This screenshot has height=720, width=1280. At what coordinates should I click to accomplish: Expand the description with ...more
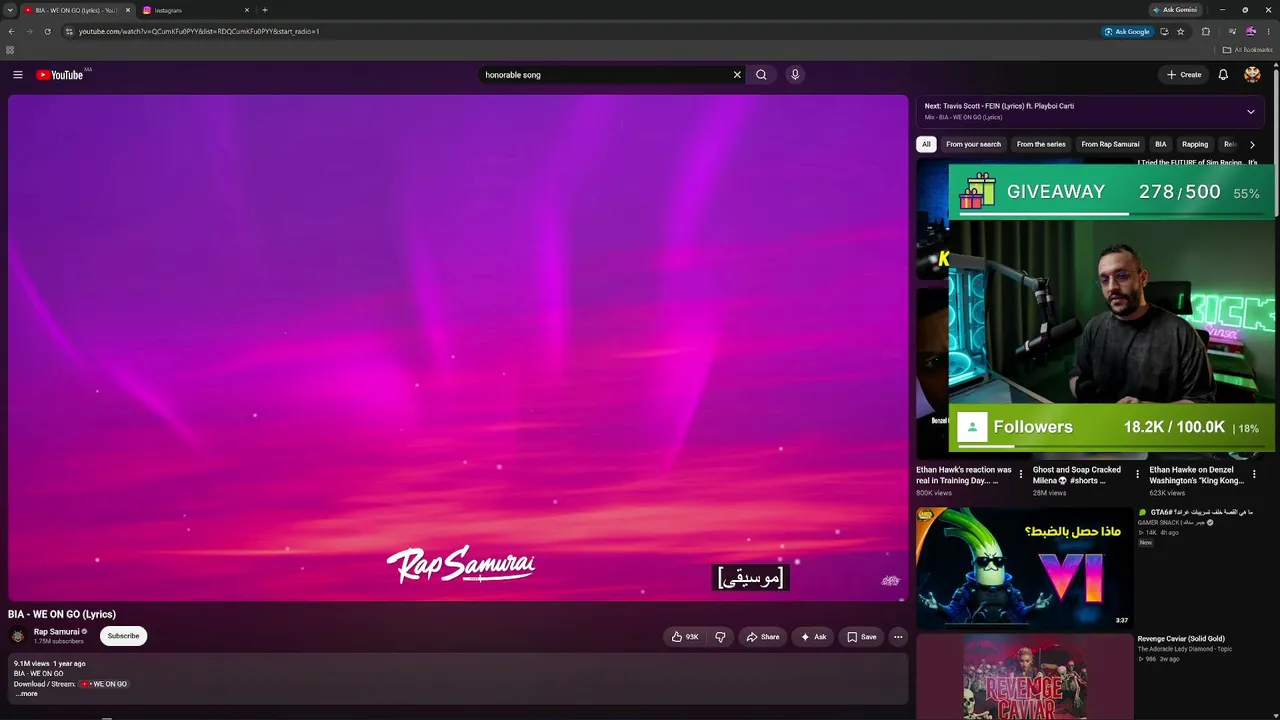pyautogui.click(x=27, y=694)
